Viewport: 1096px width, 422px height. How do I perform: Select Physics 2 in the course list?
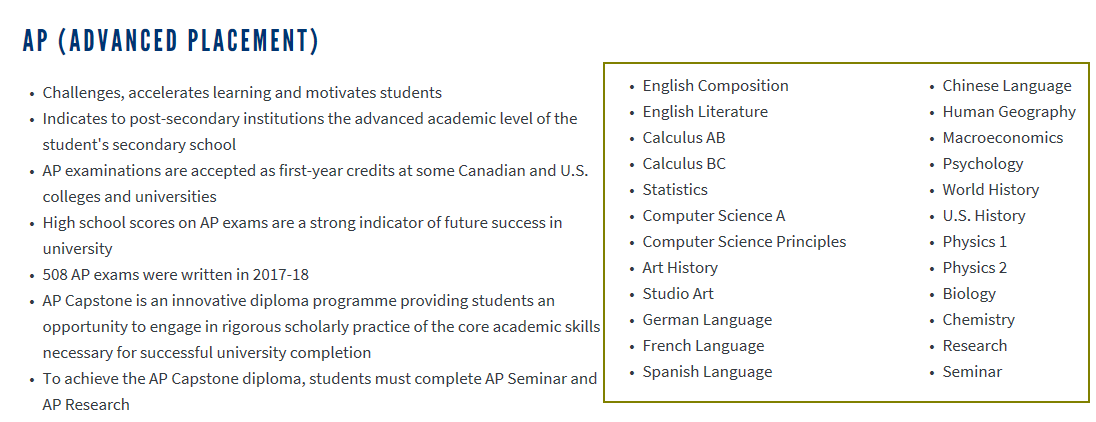coord(974,268)
